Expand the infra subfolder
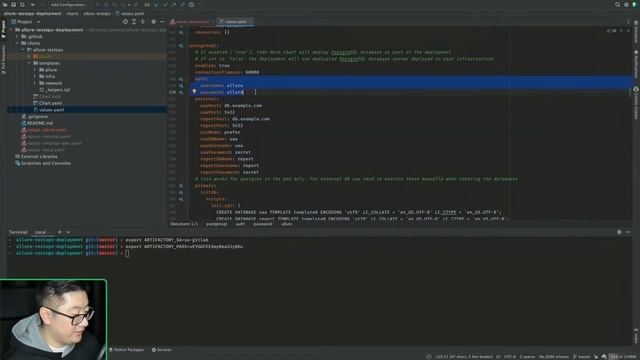 (35, 76)
